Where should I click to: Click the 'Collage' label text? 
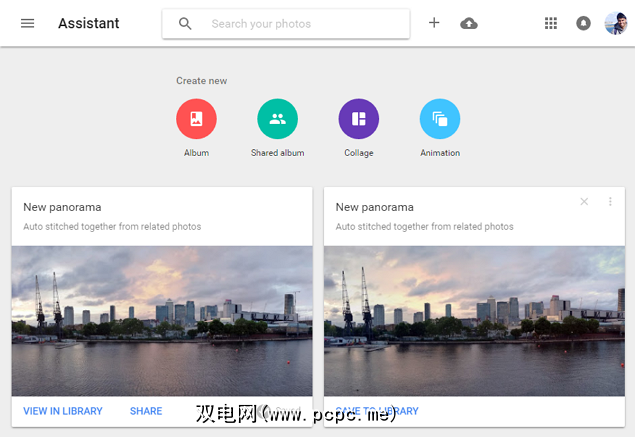(x=359, y=153)
